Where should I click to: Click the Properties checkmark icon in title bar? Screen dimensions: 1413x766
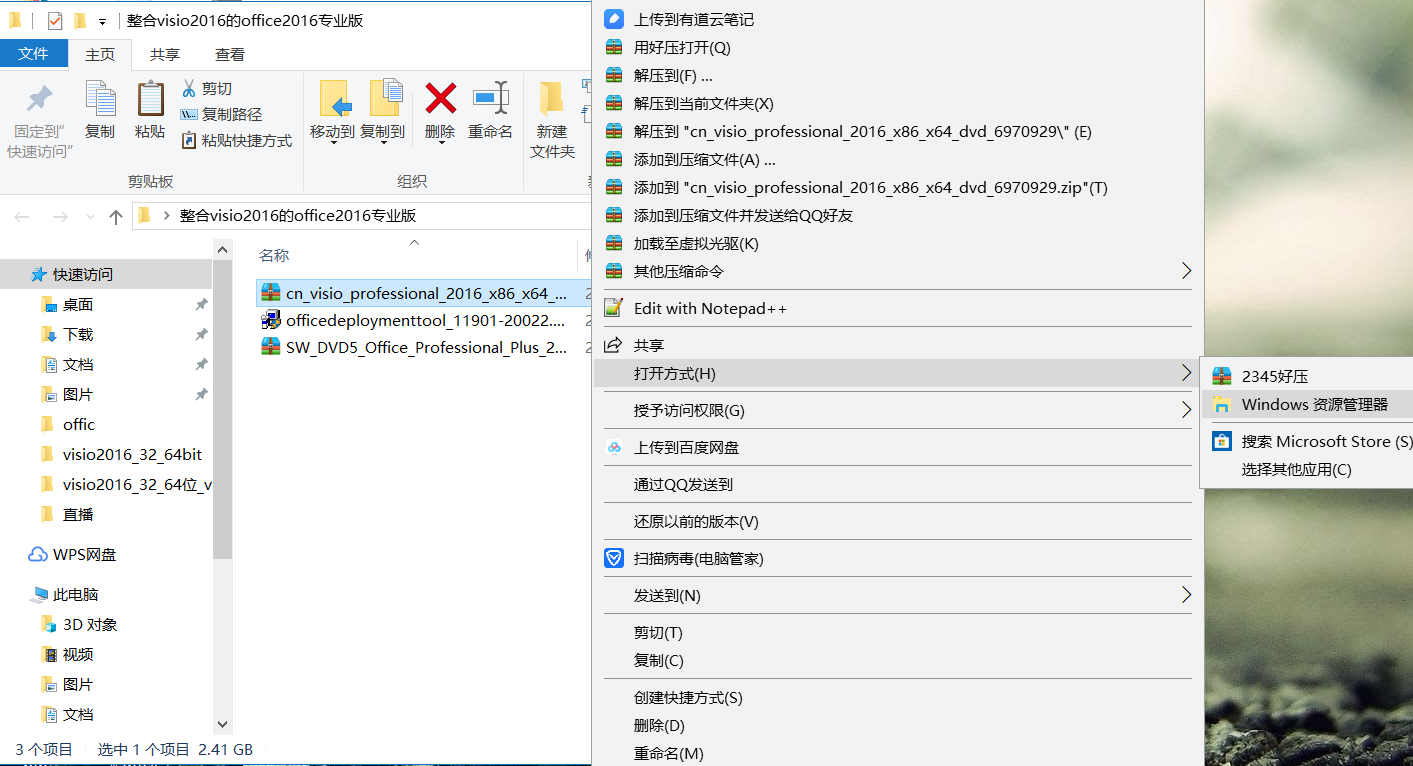point(55,20)
